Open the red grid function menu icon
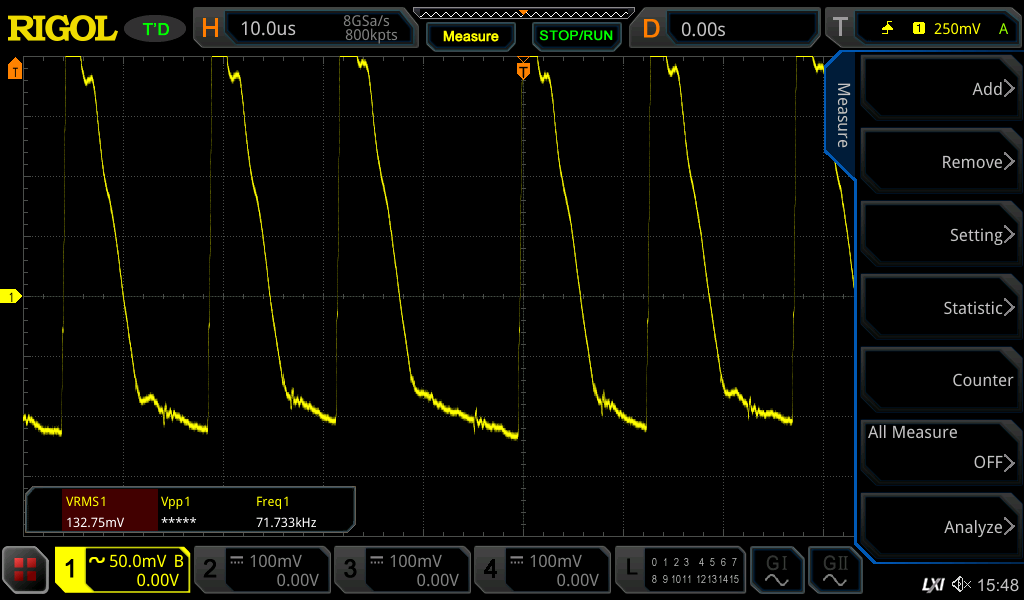Image resolution: width=1024 pixels, height=600 pixels. click(x=25, y=570)
